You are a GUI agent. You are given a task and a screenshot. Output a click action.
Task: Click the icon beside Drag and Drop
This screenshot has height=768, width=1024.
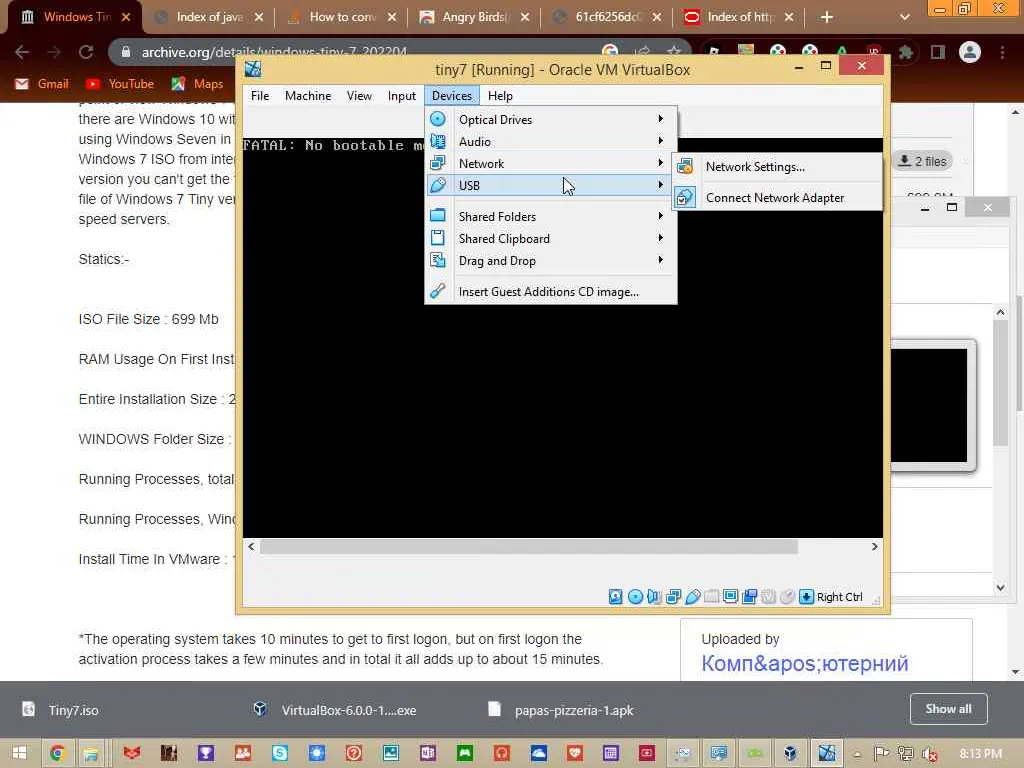(438, 260)
